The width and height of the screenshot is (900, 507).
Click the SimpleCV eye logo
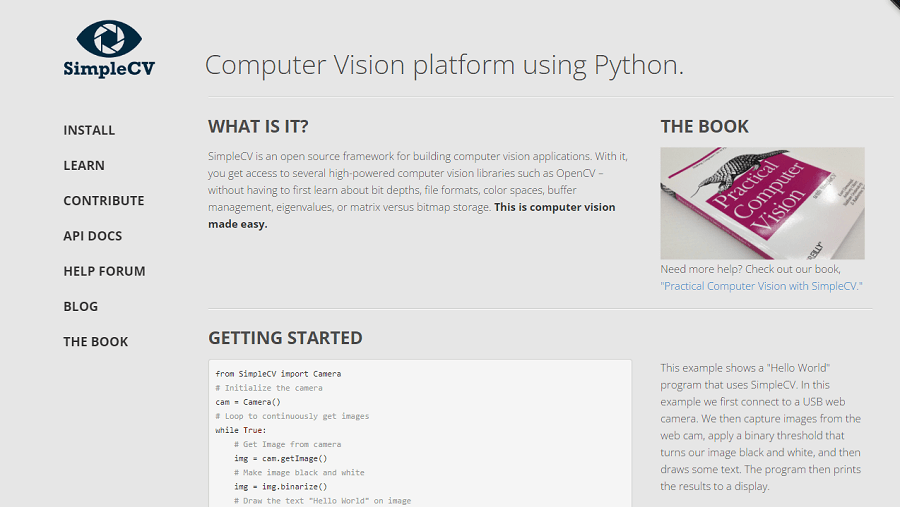tap(109, 49)
